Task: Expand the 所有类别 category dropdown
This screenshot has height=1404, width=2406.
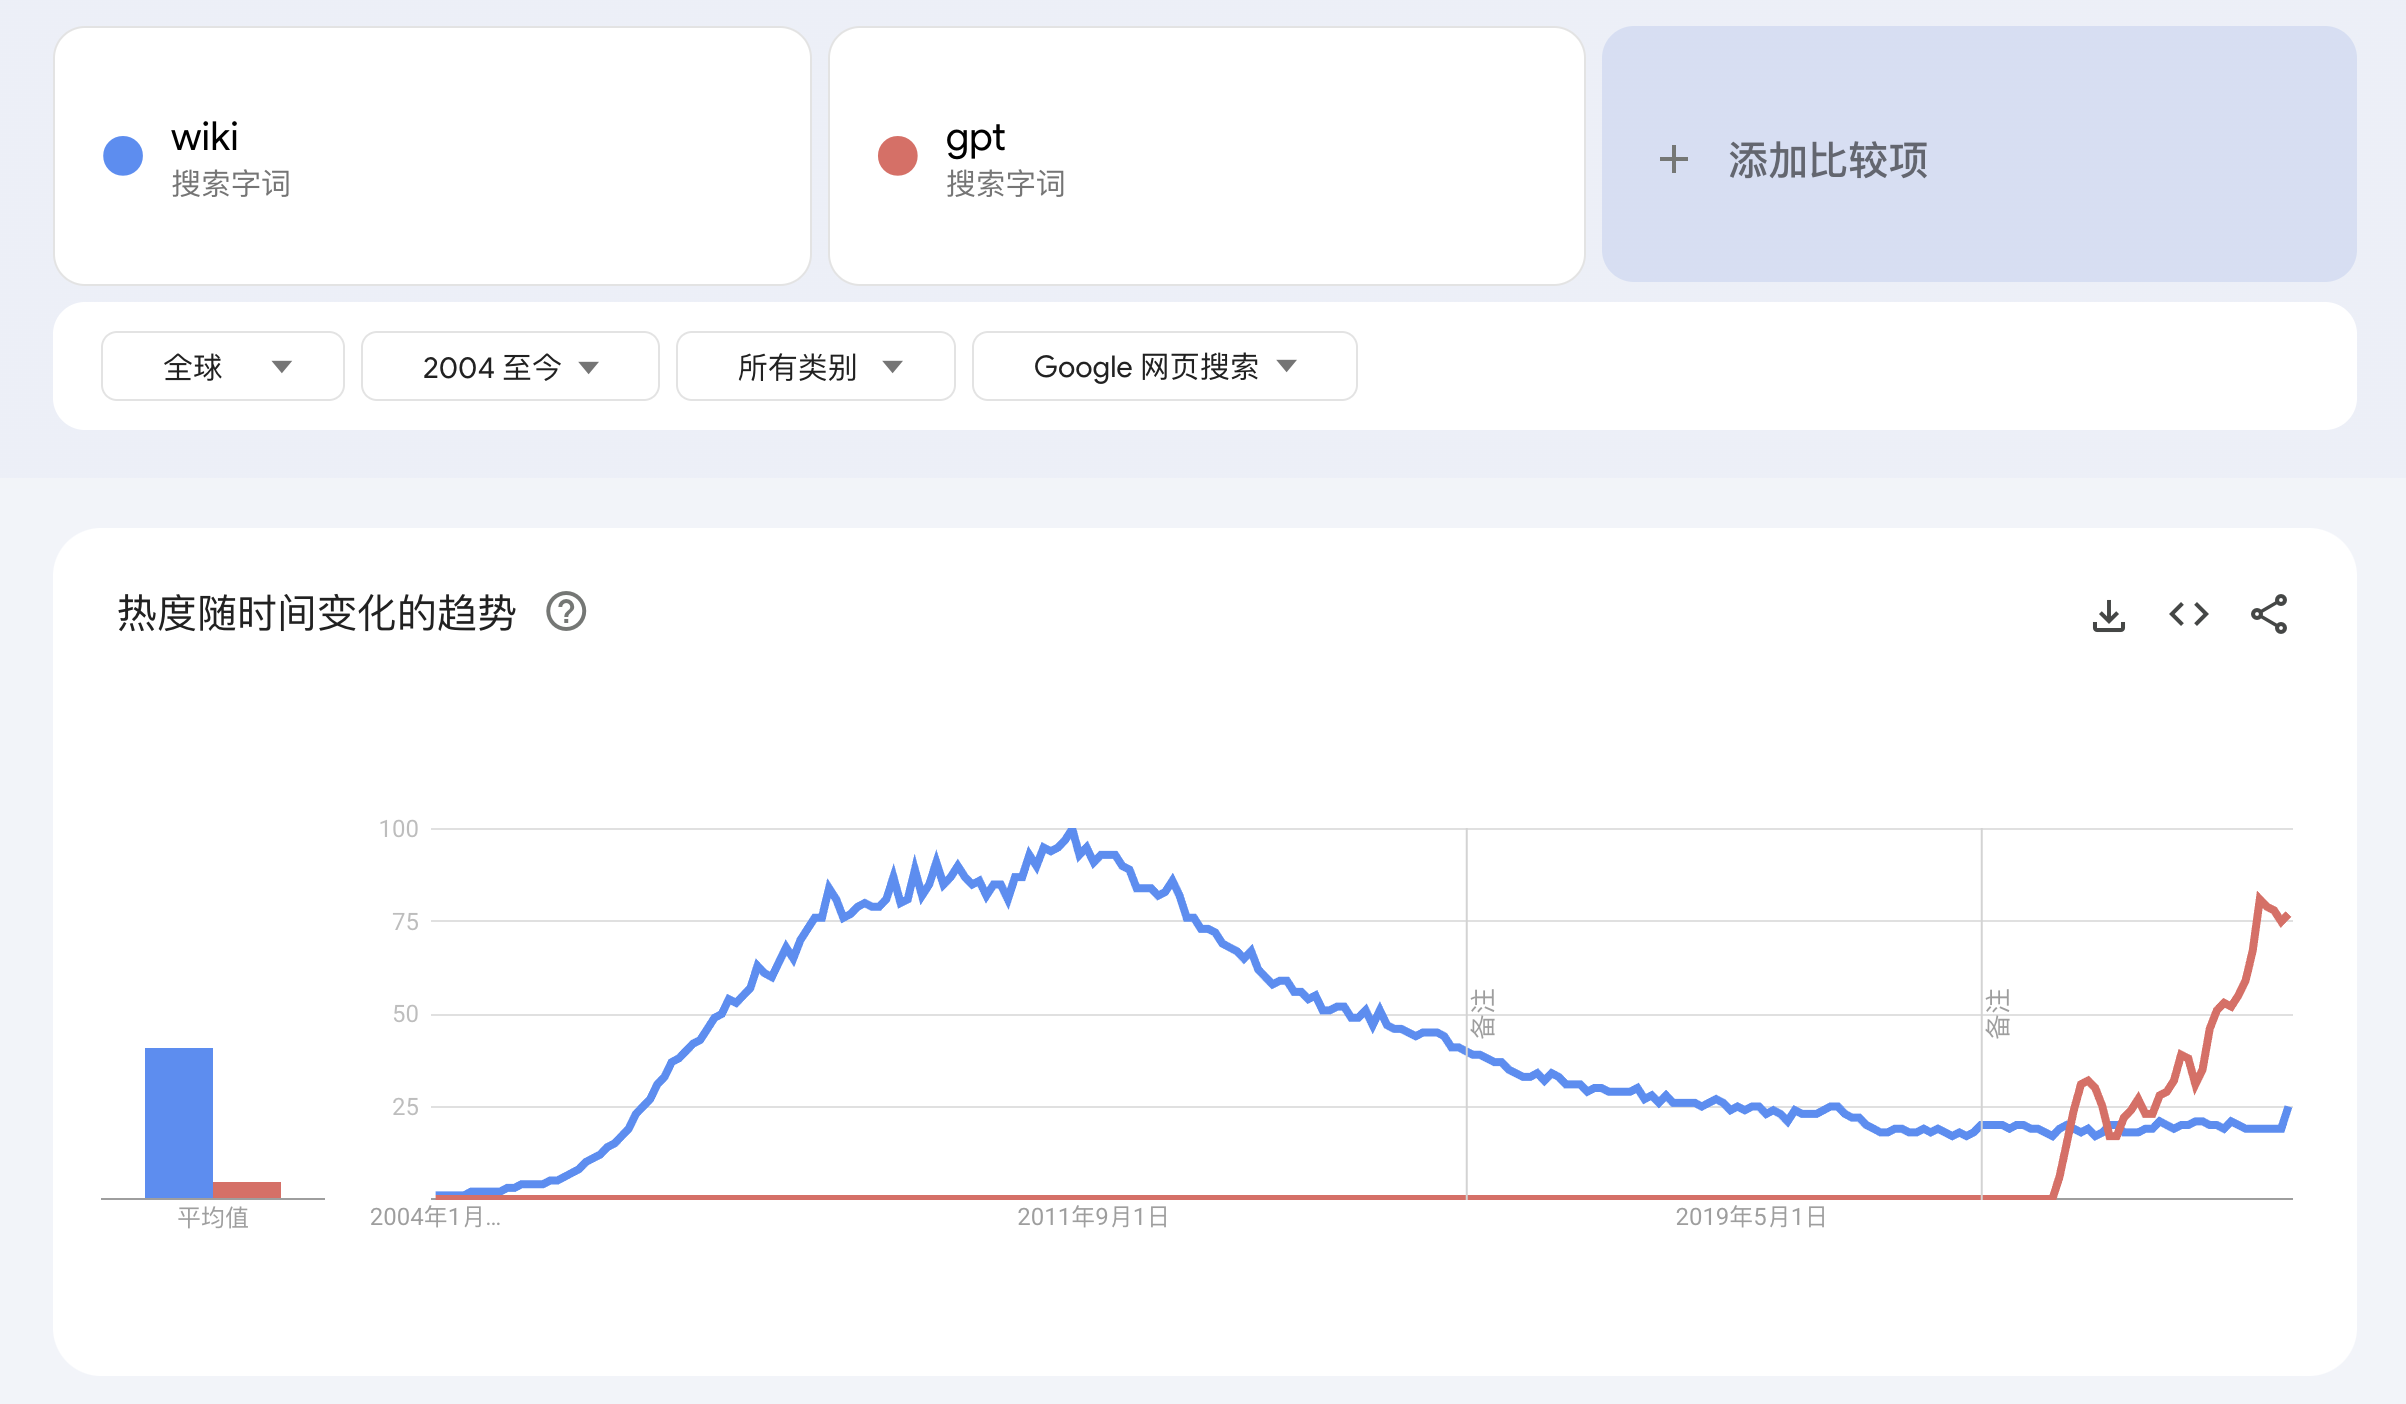Action: click(815, 366)
